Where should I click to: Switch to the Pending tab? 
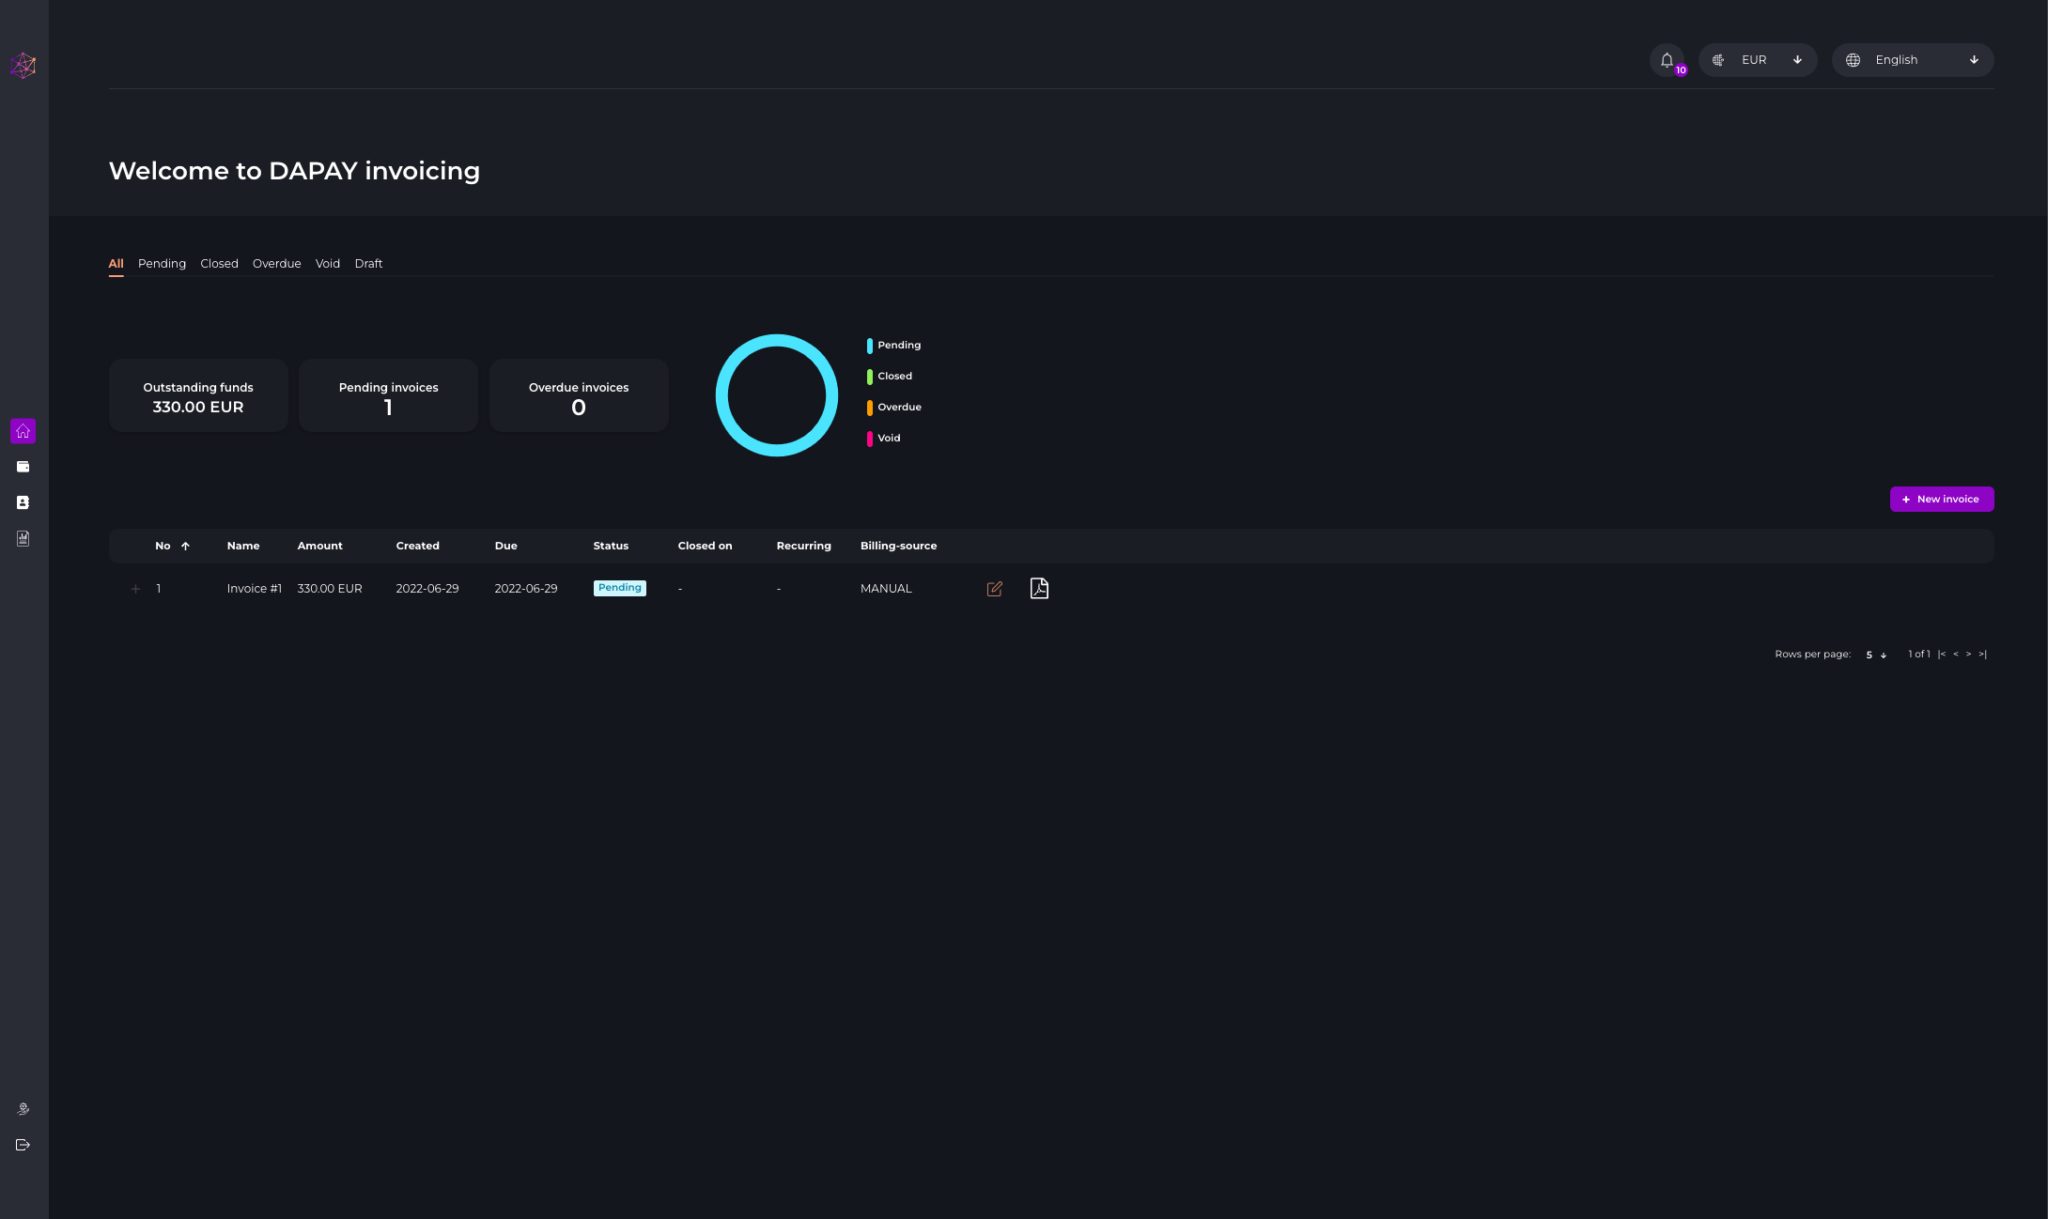click(162, 264)
